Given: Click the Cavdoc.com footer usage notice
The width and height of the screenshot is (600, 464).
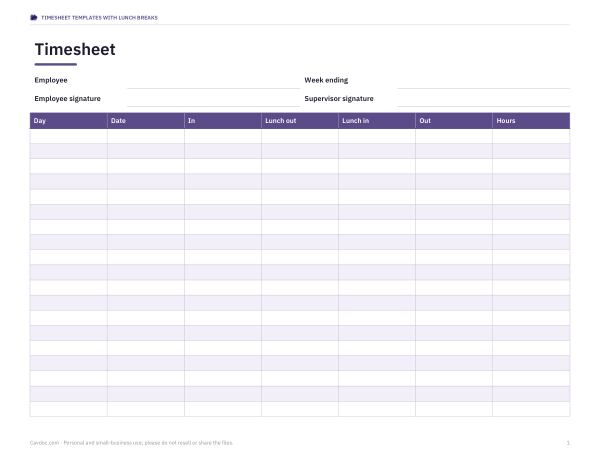Looking at the screenshot, I should pyautogui.click(x=131, y=443).
